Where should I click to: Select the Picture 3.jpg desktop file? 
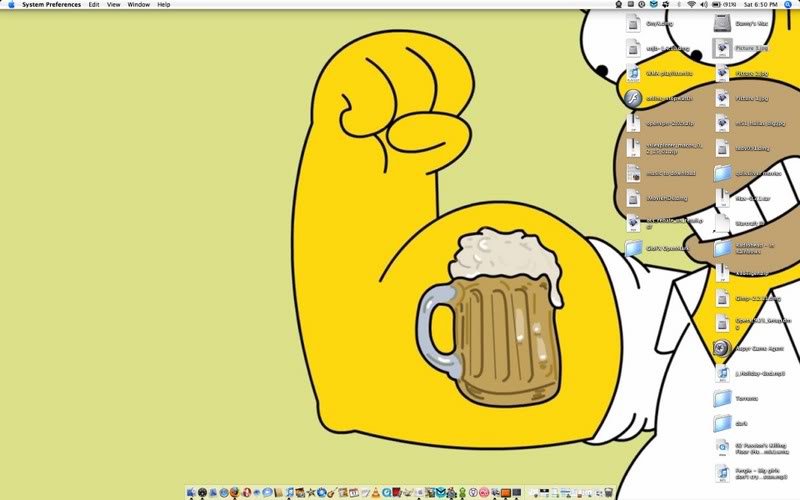(x=722, y=48)
